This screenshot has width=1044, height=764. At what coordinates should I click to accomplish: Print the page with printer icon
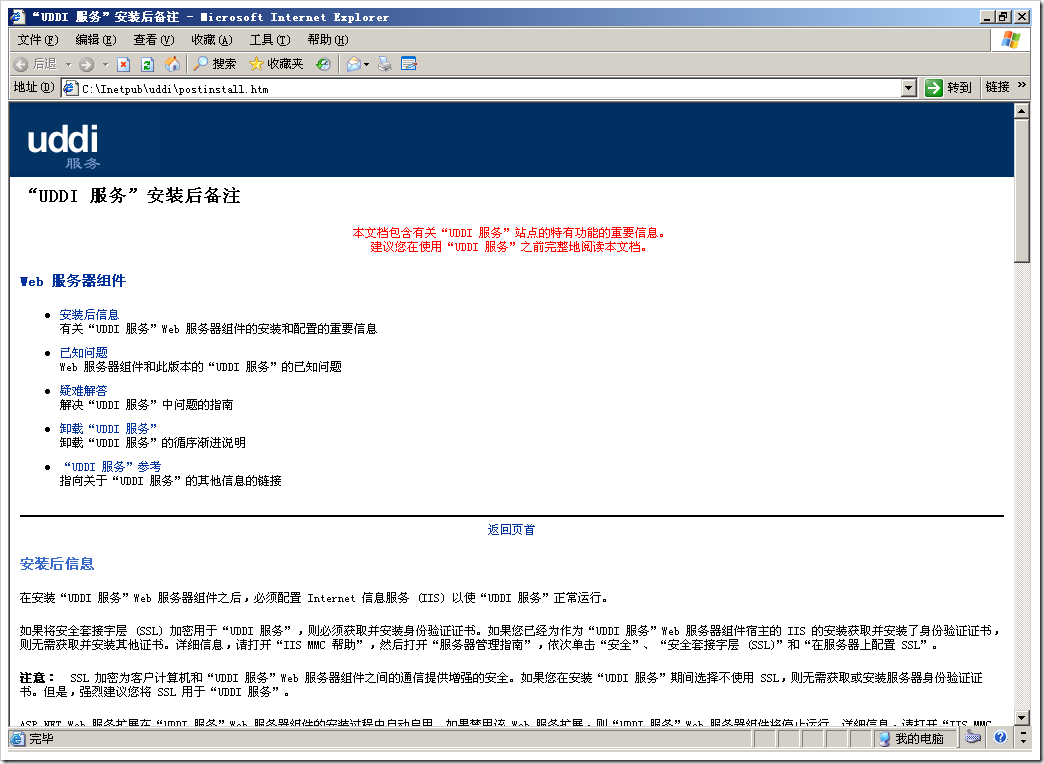click(x=385, y=64)
